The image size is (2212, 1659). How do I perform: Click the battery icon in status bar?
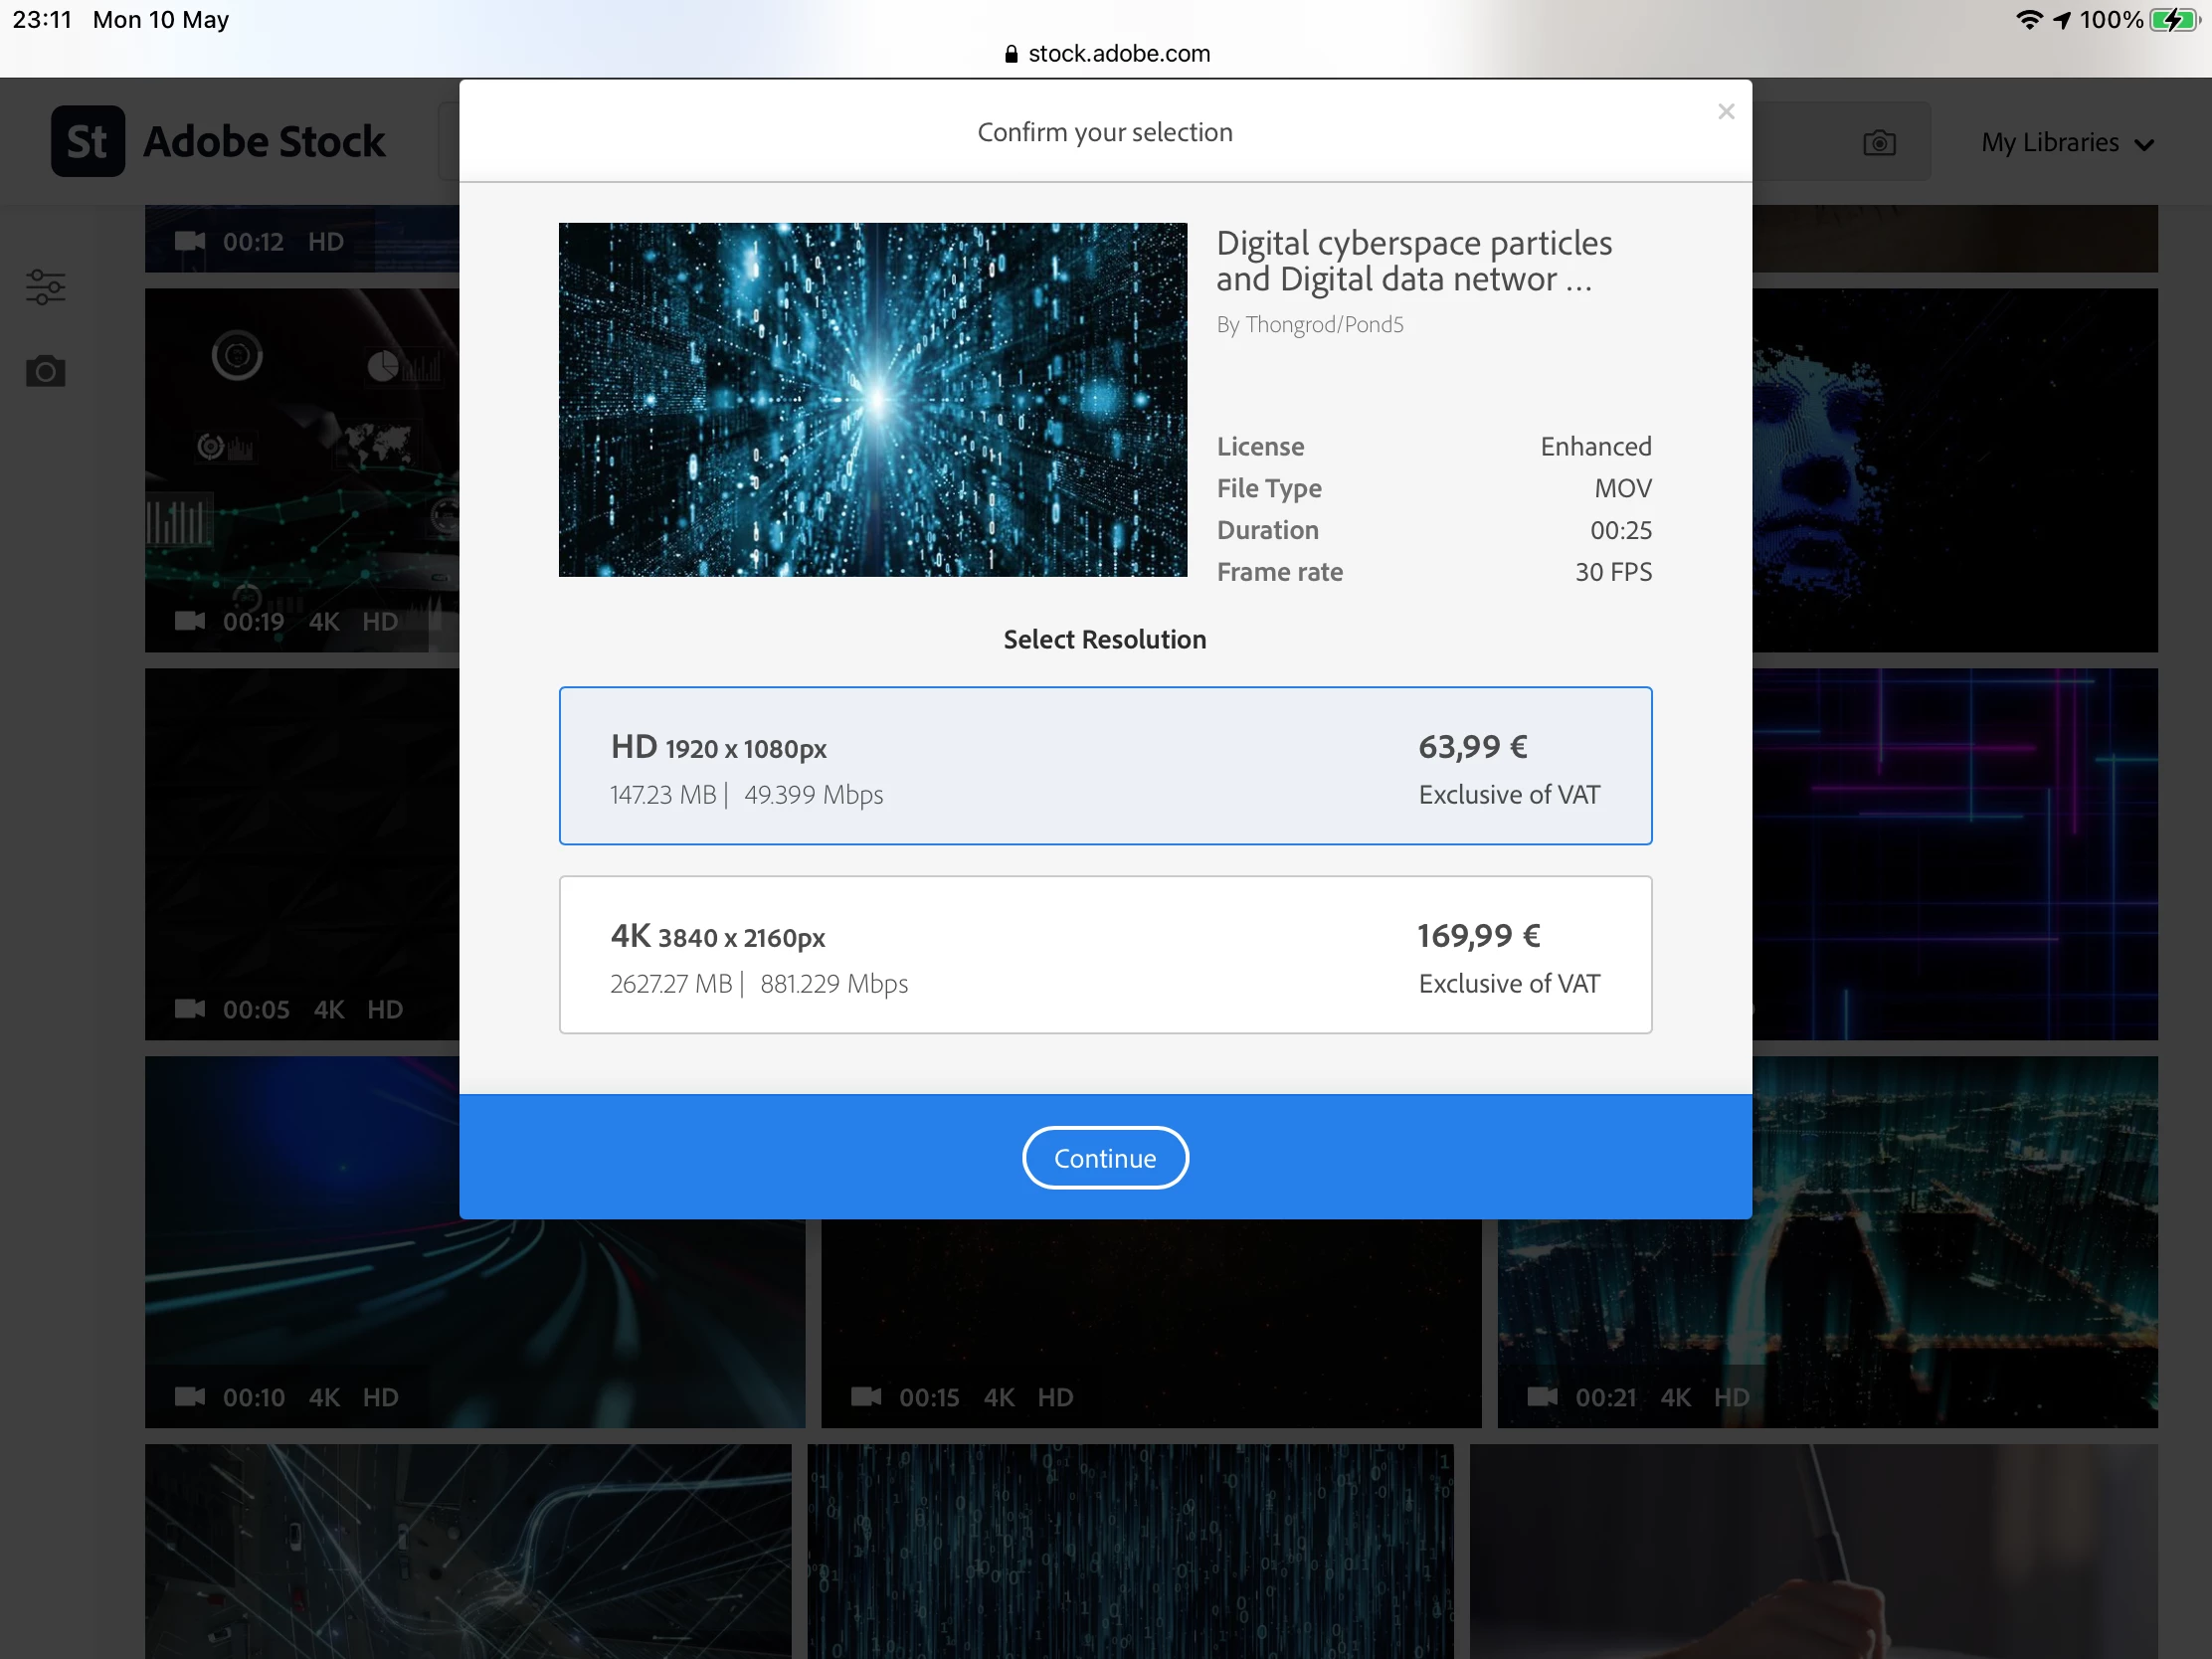[x=2174, y=20]
